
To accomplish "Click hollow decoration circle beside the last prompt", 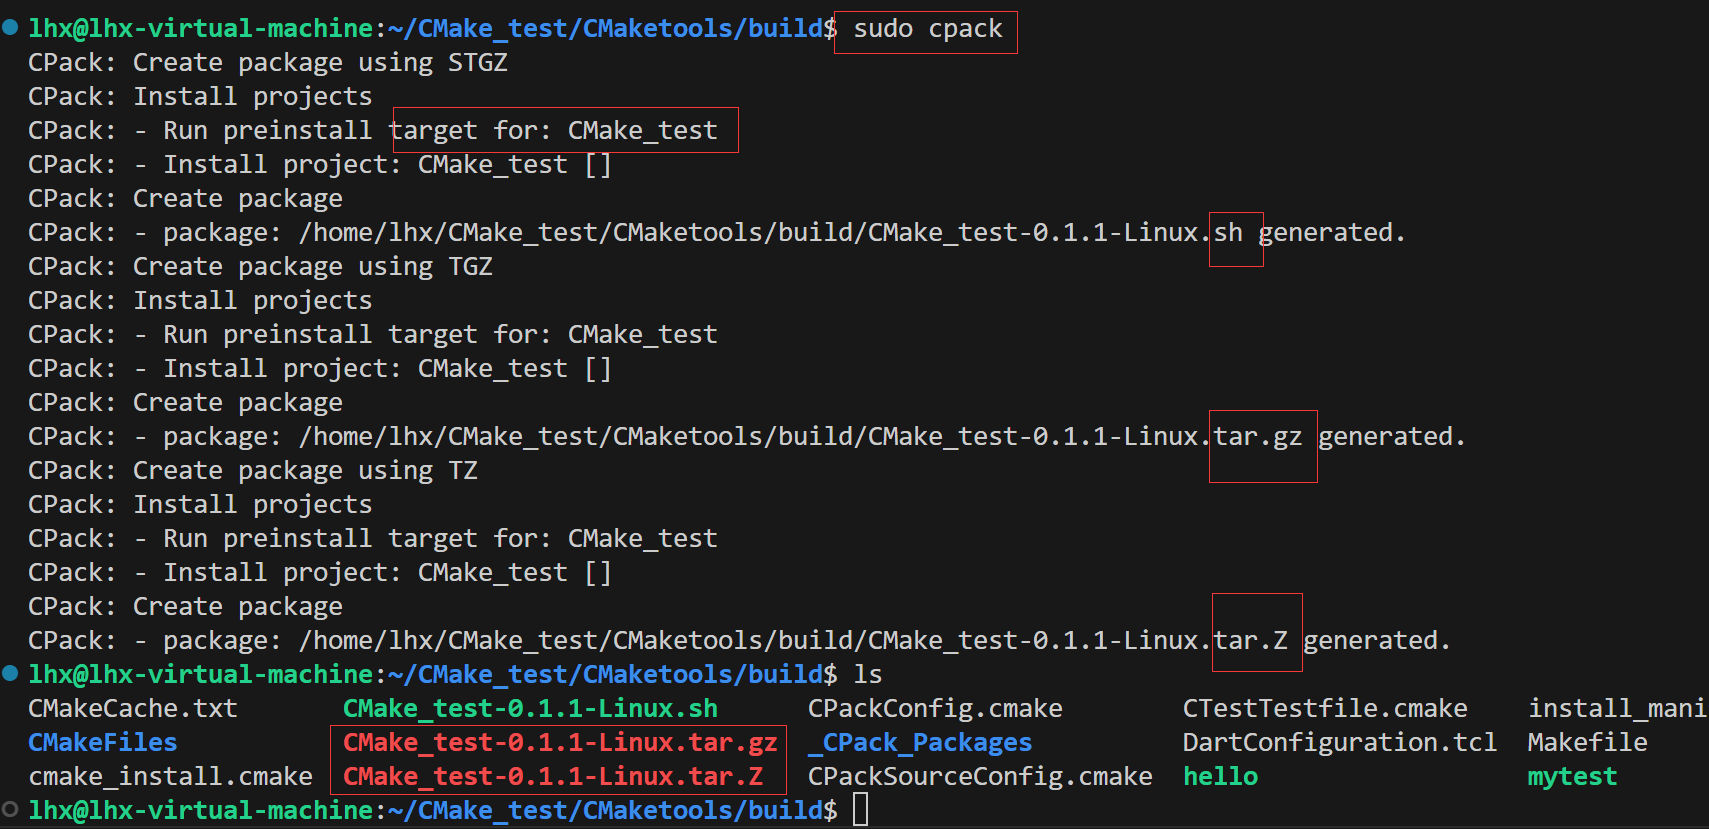I will point(10,809).
